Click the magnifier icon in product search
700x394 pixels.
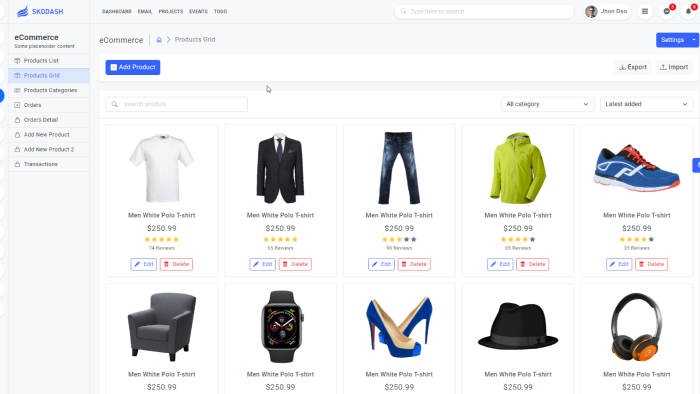(x=115, y=104)
